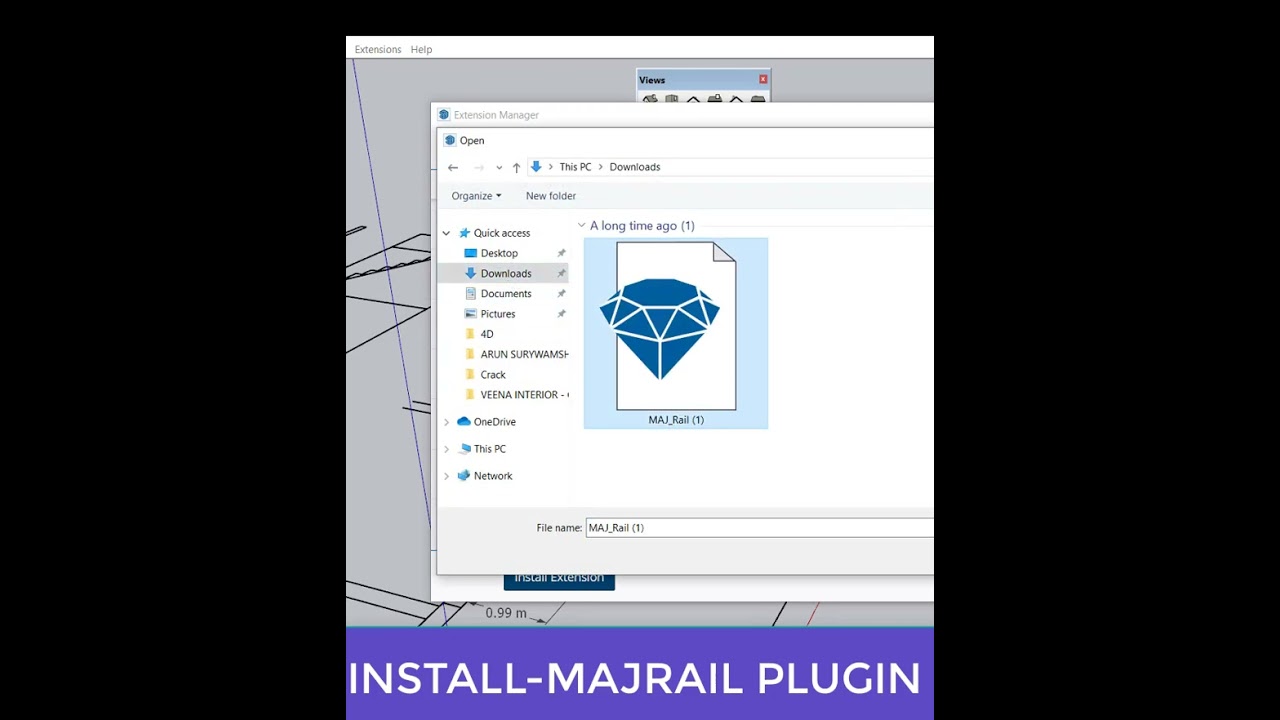
Task: Open the 4D folder
Action: click(x=487, y=334)
